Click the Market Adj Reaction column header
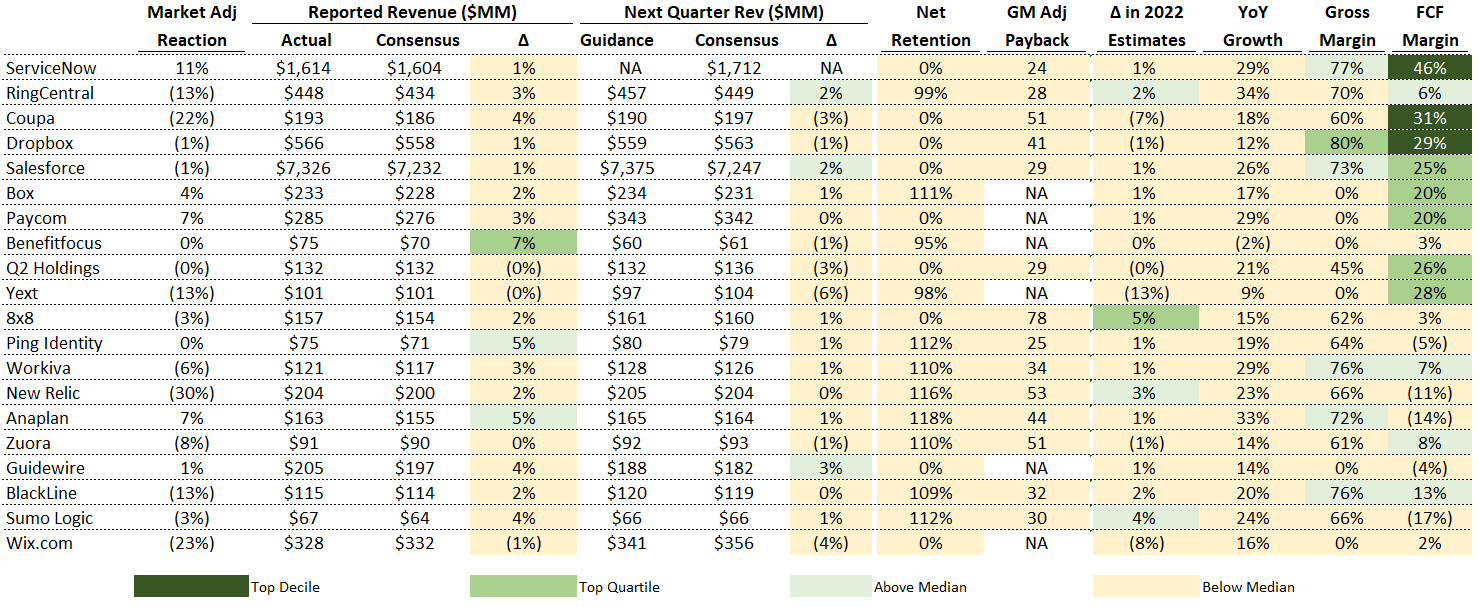Screen dimensions: 1479x607 (192, 26)
